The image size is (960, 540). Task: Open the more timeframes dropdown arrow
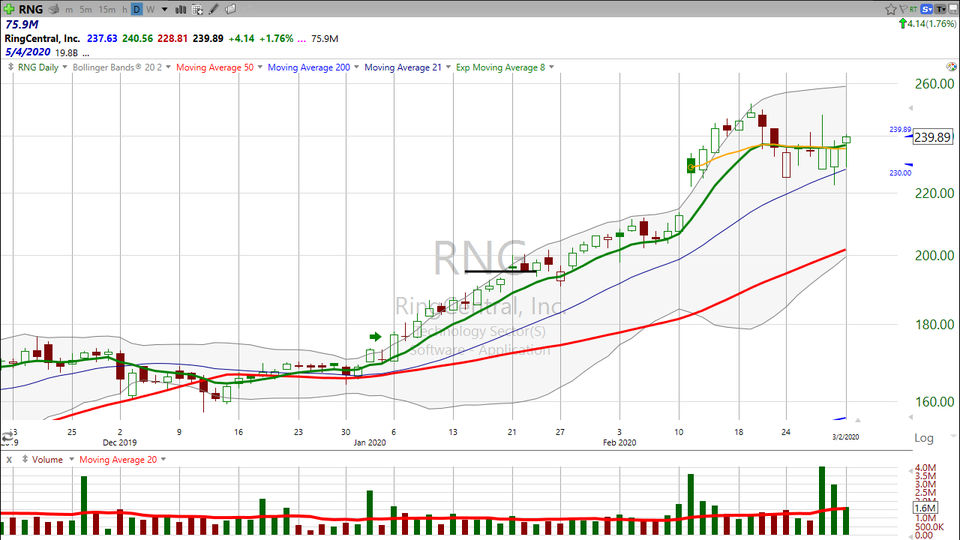(x=164, y=10)
